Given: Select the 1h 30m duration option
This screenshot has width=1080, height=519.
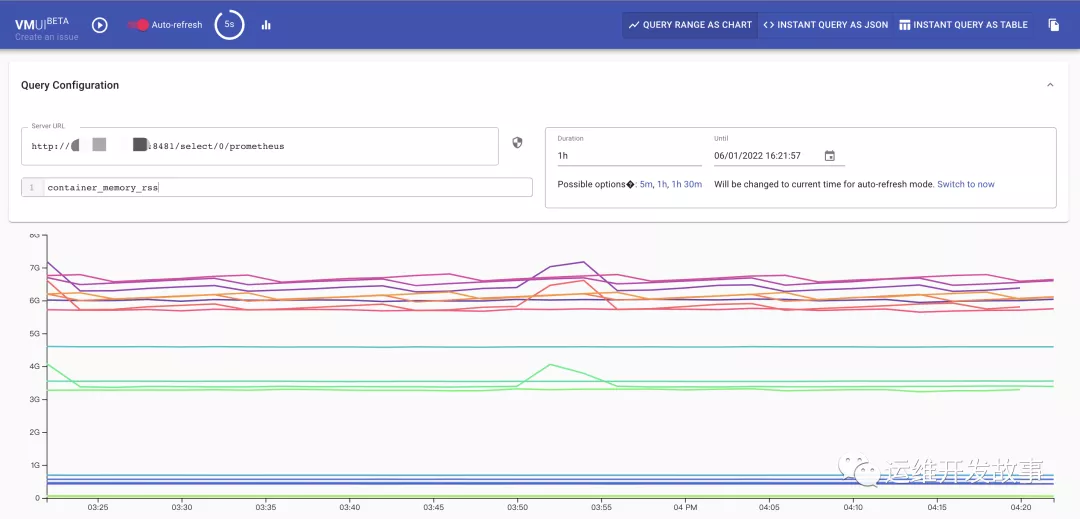Looking at the screenshot, I should coord(686,184).
